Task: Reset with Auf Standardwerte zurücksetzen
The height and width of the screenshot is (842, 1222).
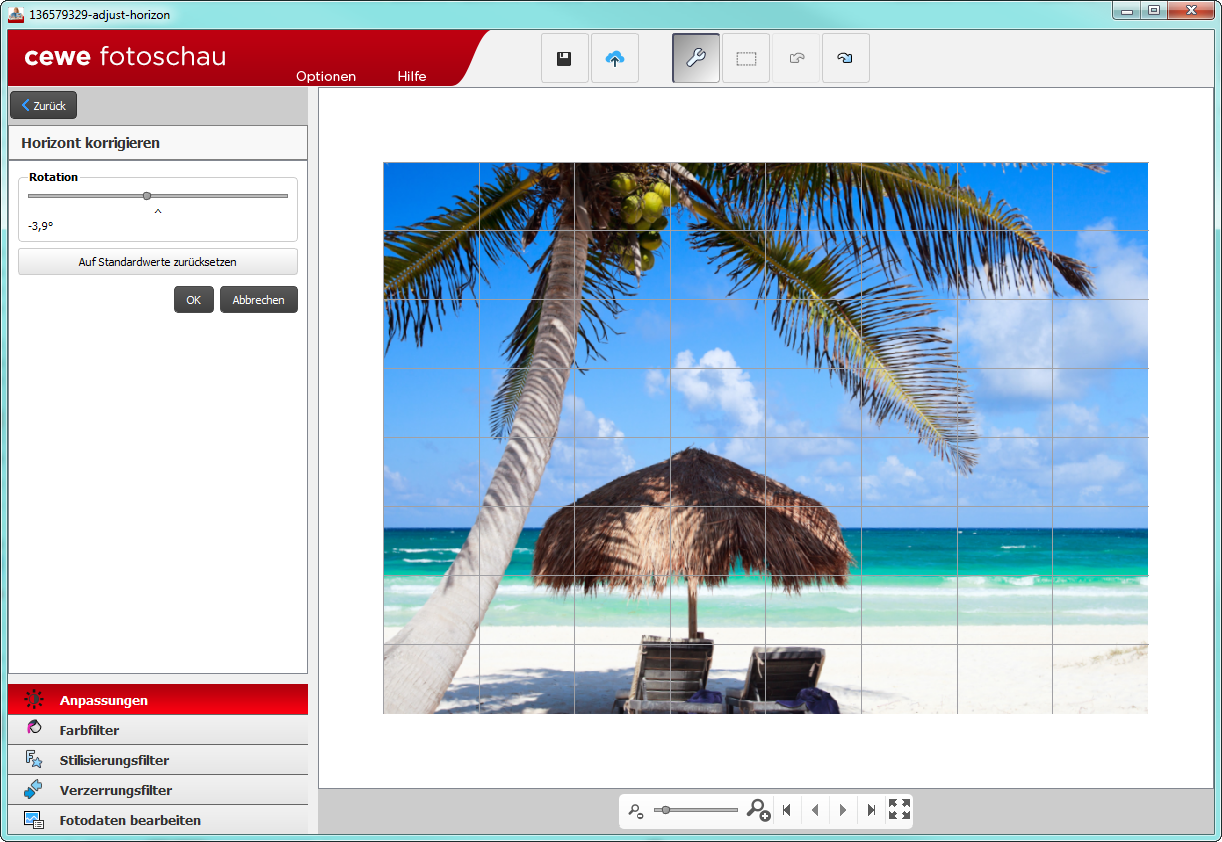Action: click(158, 262)
